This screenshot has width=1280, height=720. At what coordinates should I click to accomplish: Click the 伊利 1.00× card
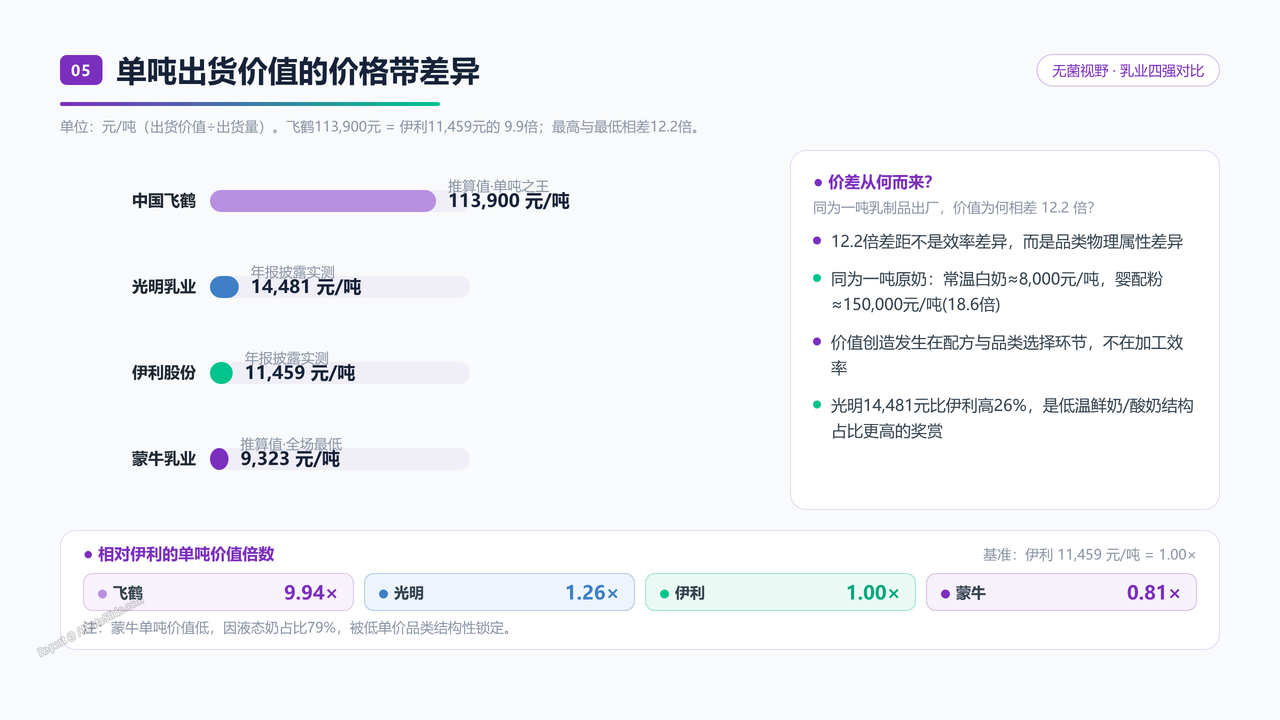pos(780,592)
